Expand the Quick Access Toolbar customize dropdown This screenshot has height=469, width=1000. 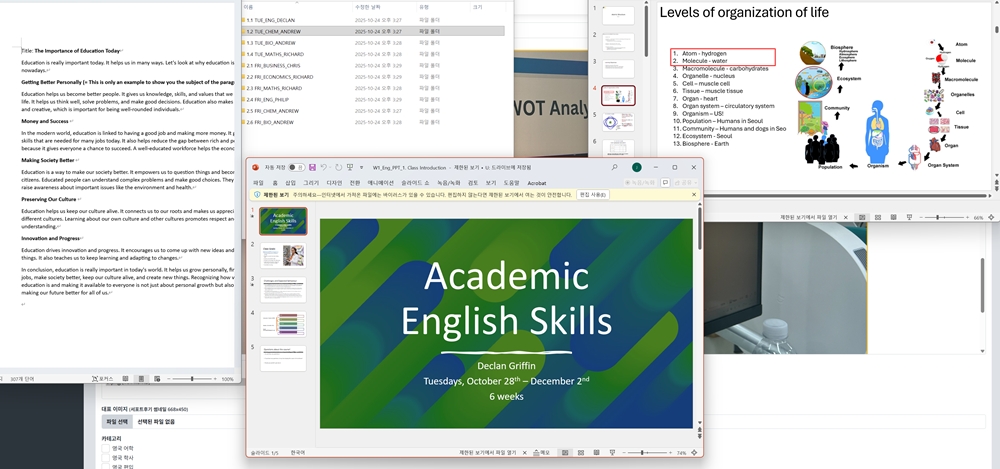tap(362, 167)
